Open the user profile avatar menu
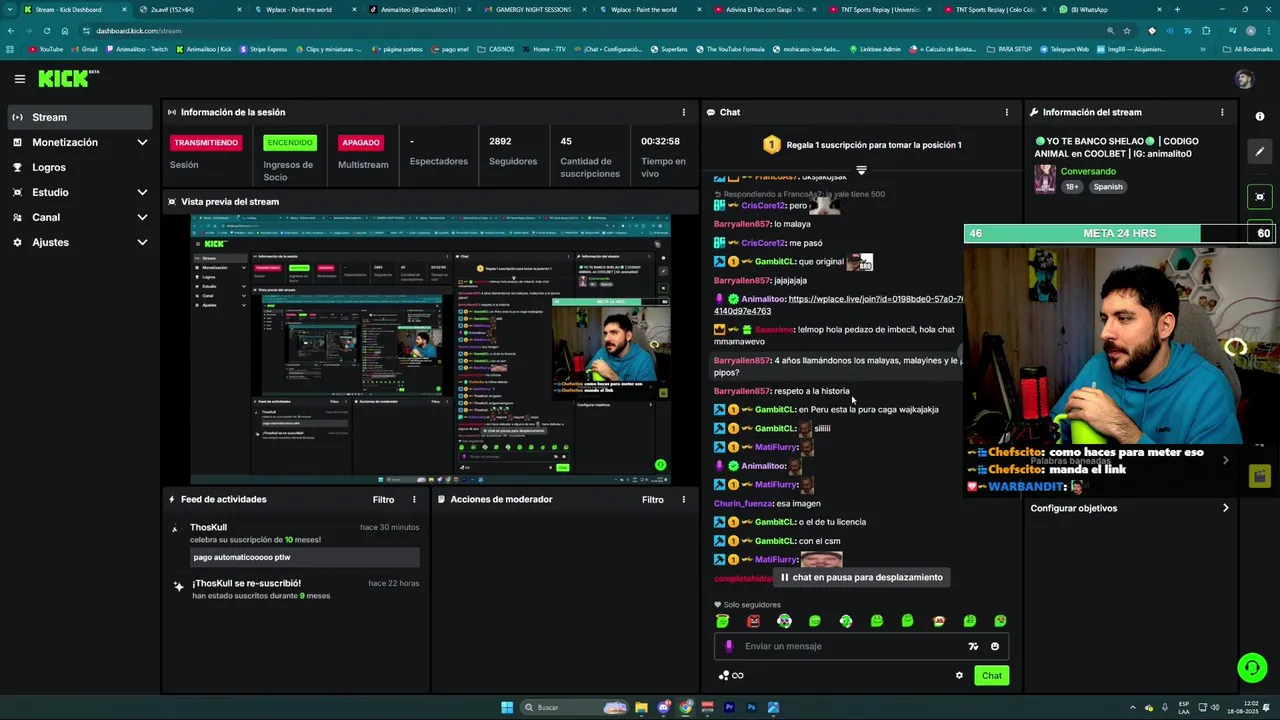The image size is (1280, 720). point(1244,79)
